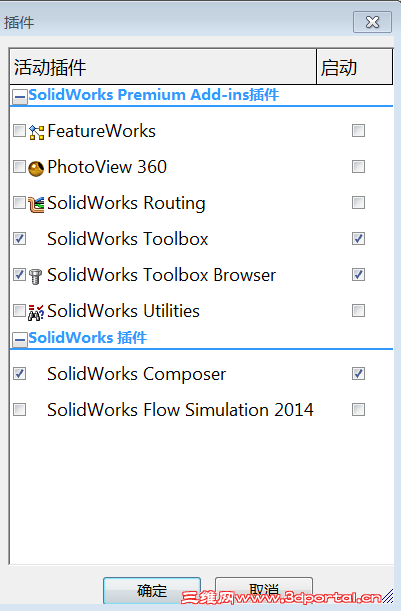Image resolution: width=401 pixels, height=611 pixels.
Task: Enable SolidWorks Flow Simulation 2014 active checkbox
Action: (19, 410)
